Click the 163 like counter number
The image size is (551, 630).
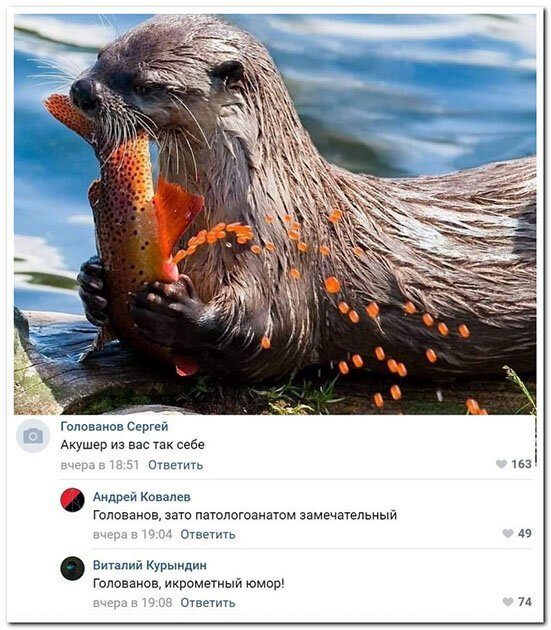tap(521, 464)
